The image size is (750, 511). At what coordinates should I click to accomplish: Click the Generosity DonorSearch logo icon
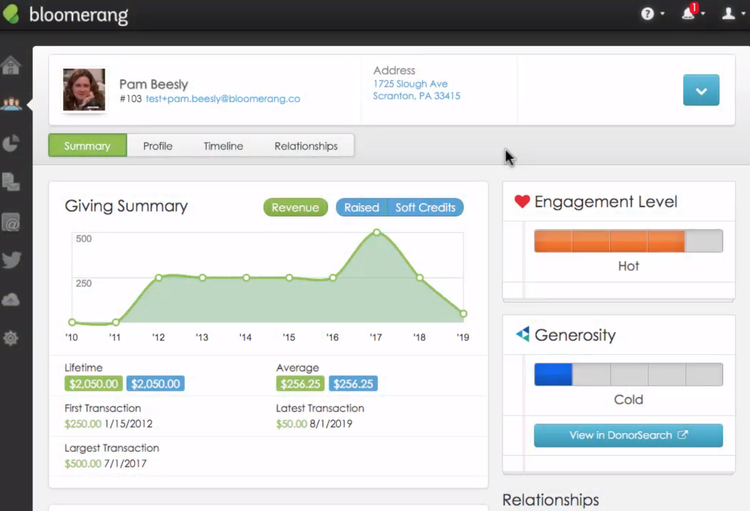point(523,334)
